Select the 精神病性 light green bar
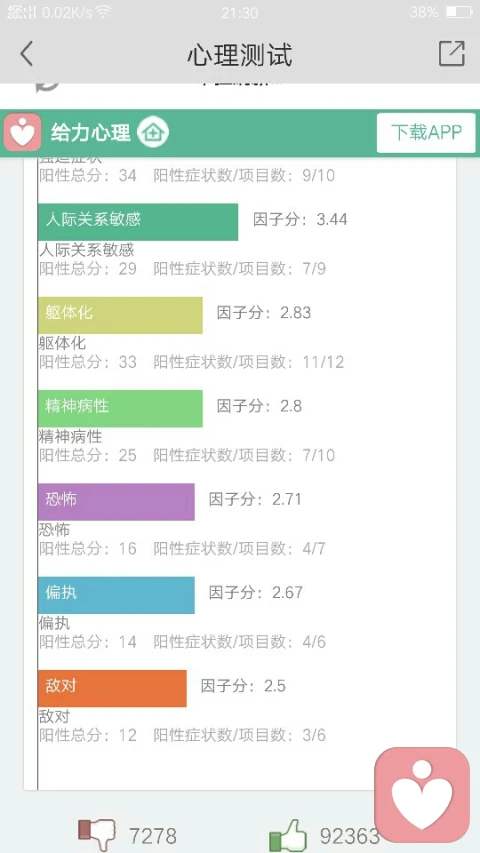480x853 pixels. (120, 408)
